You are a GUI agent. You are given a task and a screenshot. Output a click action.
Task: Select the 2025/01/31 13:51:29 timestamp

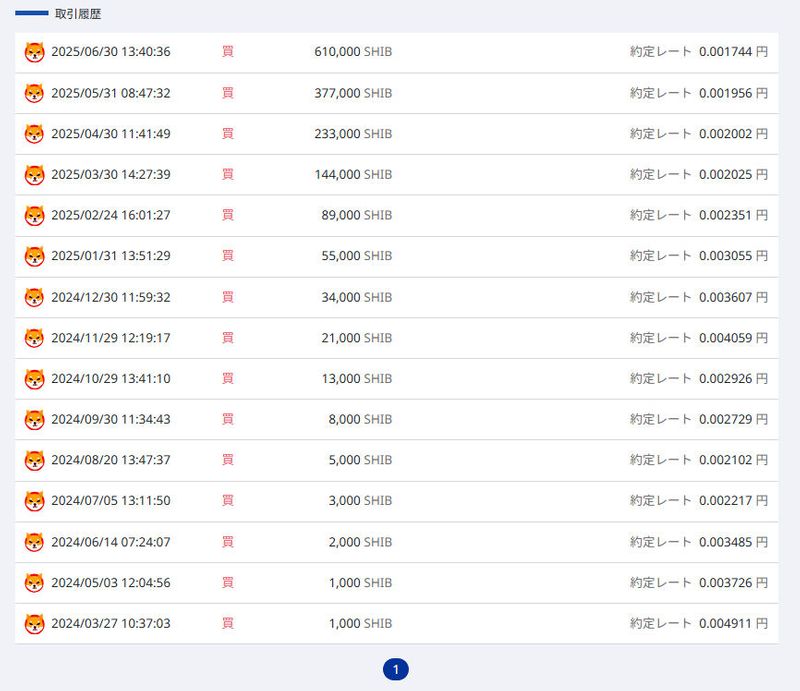(x=111, y=256)
